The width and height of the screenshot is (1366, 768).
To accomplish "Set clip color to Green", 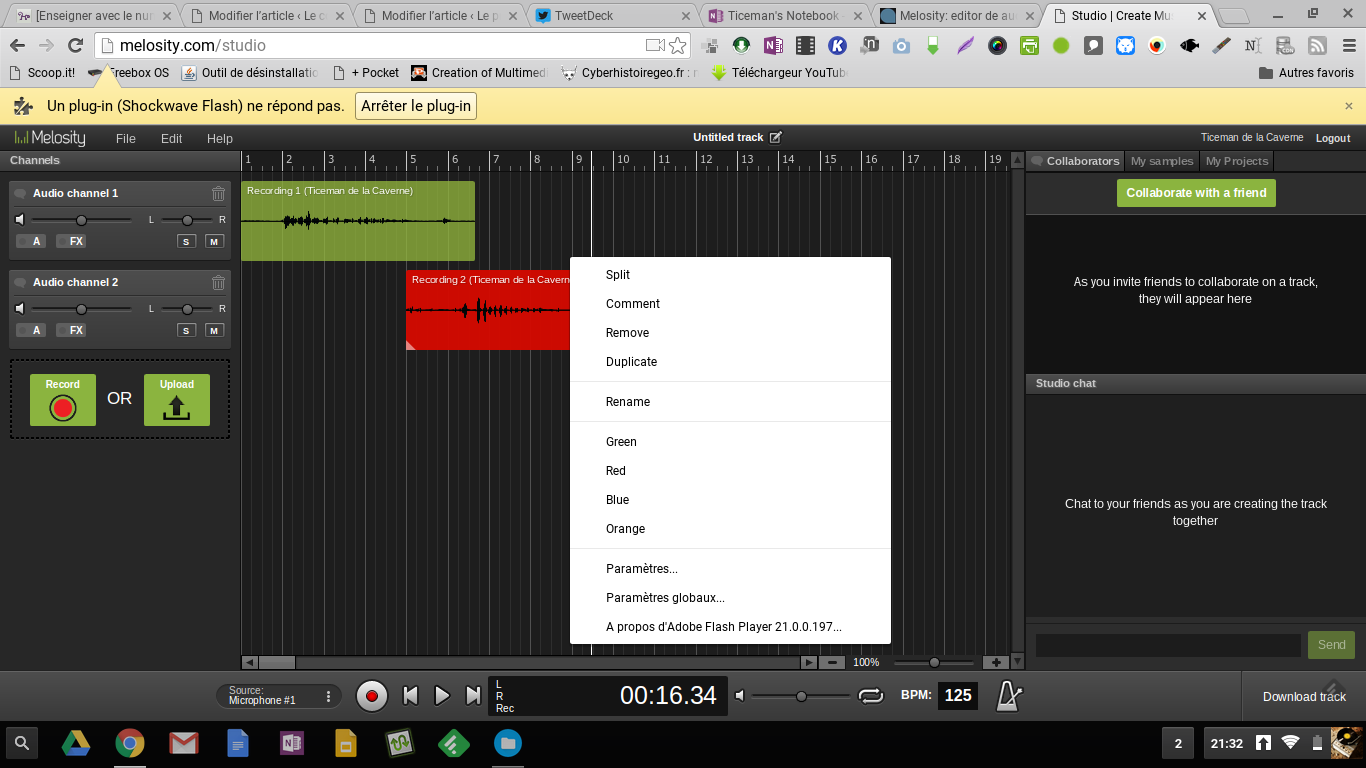I will (730, 442).
